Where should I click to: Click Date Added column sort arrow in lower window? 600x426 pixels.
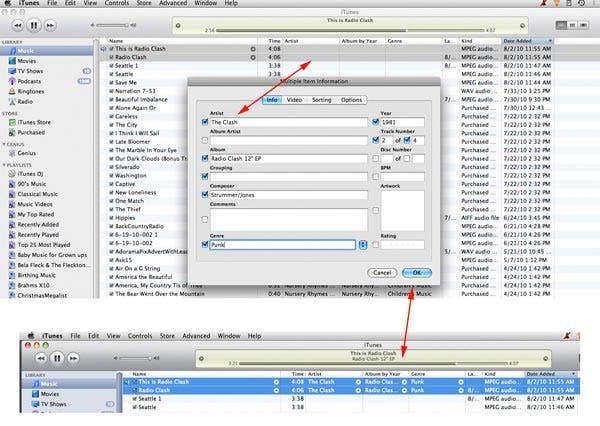[573, 374]
